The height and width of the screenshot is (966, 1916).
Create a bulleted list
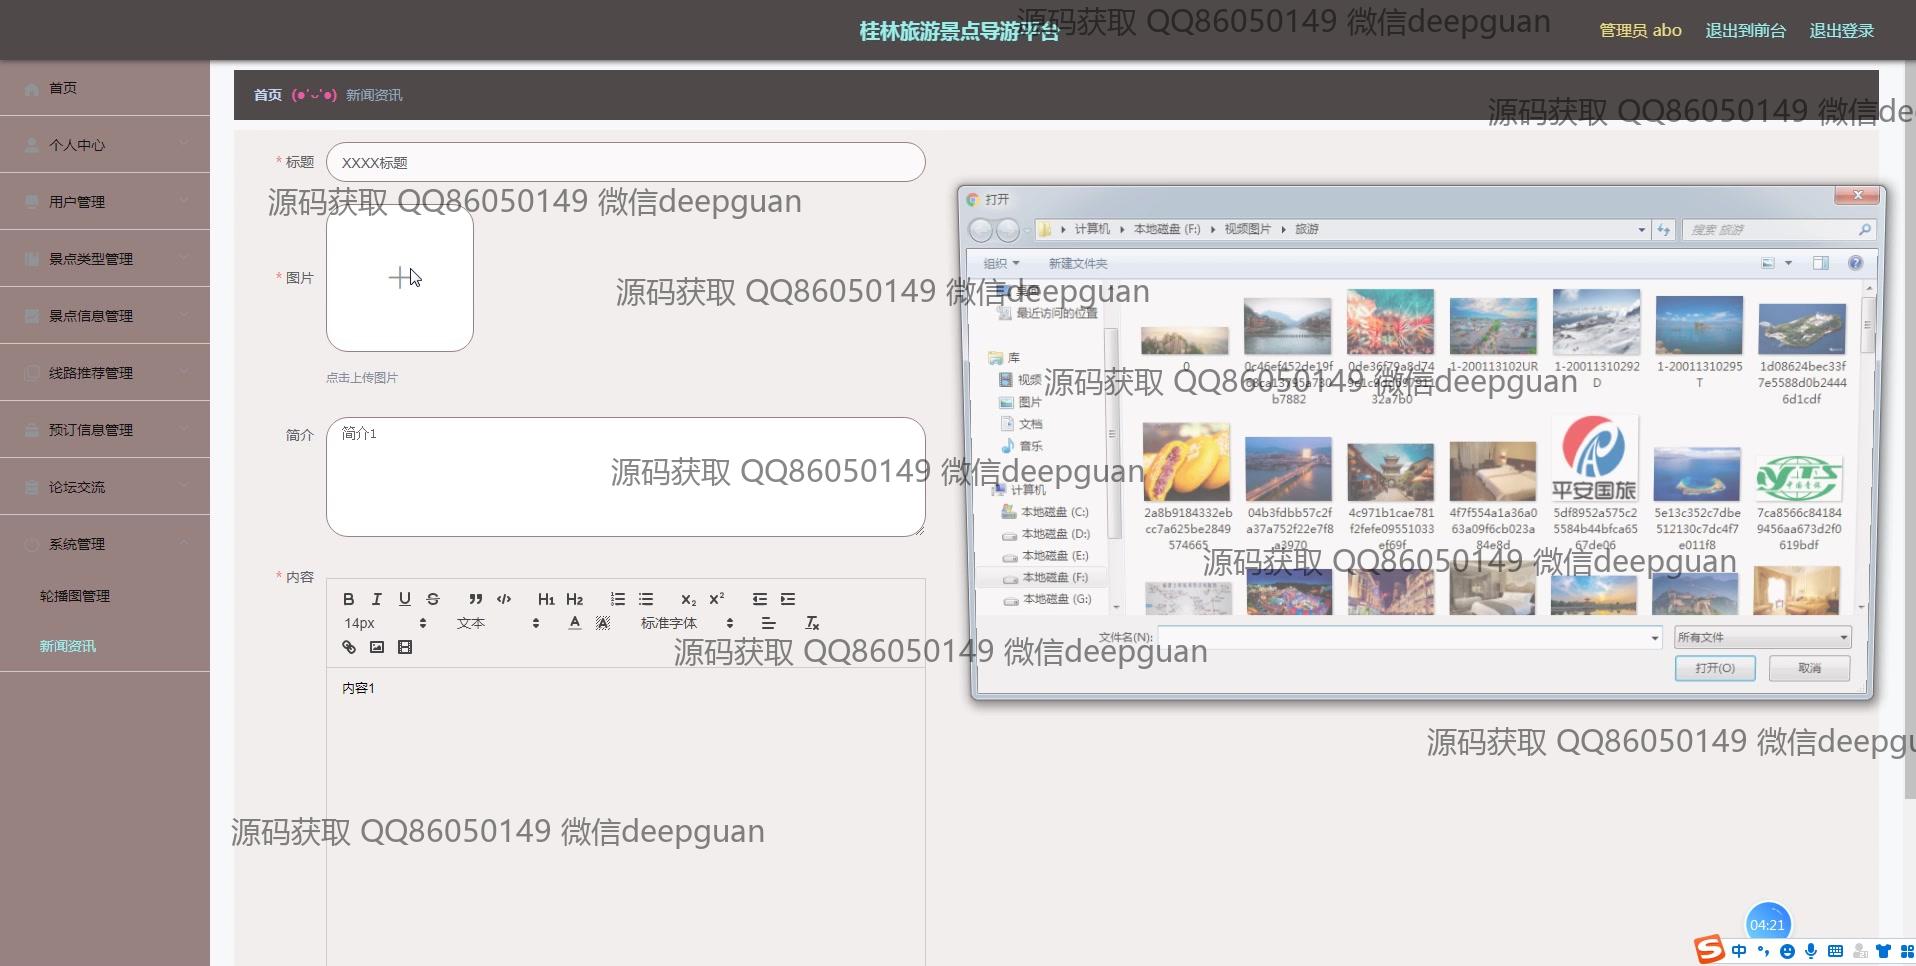pyautogui.click(x=646, y=599)
